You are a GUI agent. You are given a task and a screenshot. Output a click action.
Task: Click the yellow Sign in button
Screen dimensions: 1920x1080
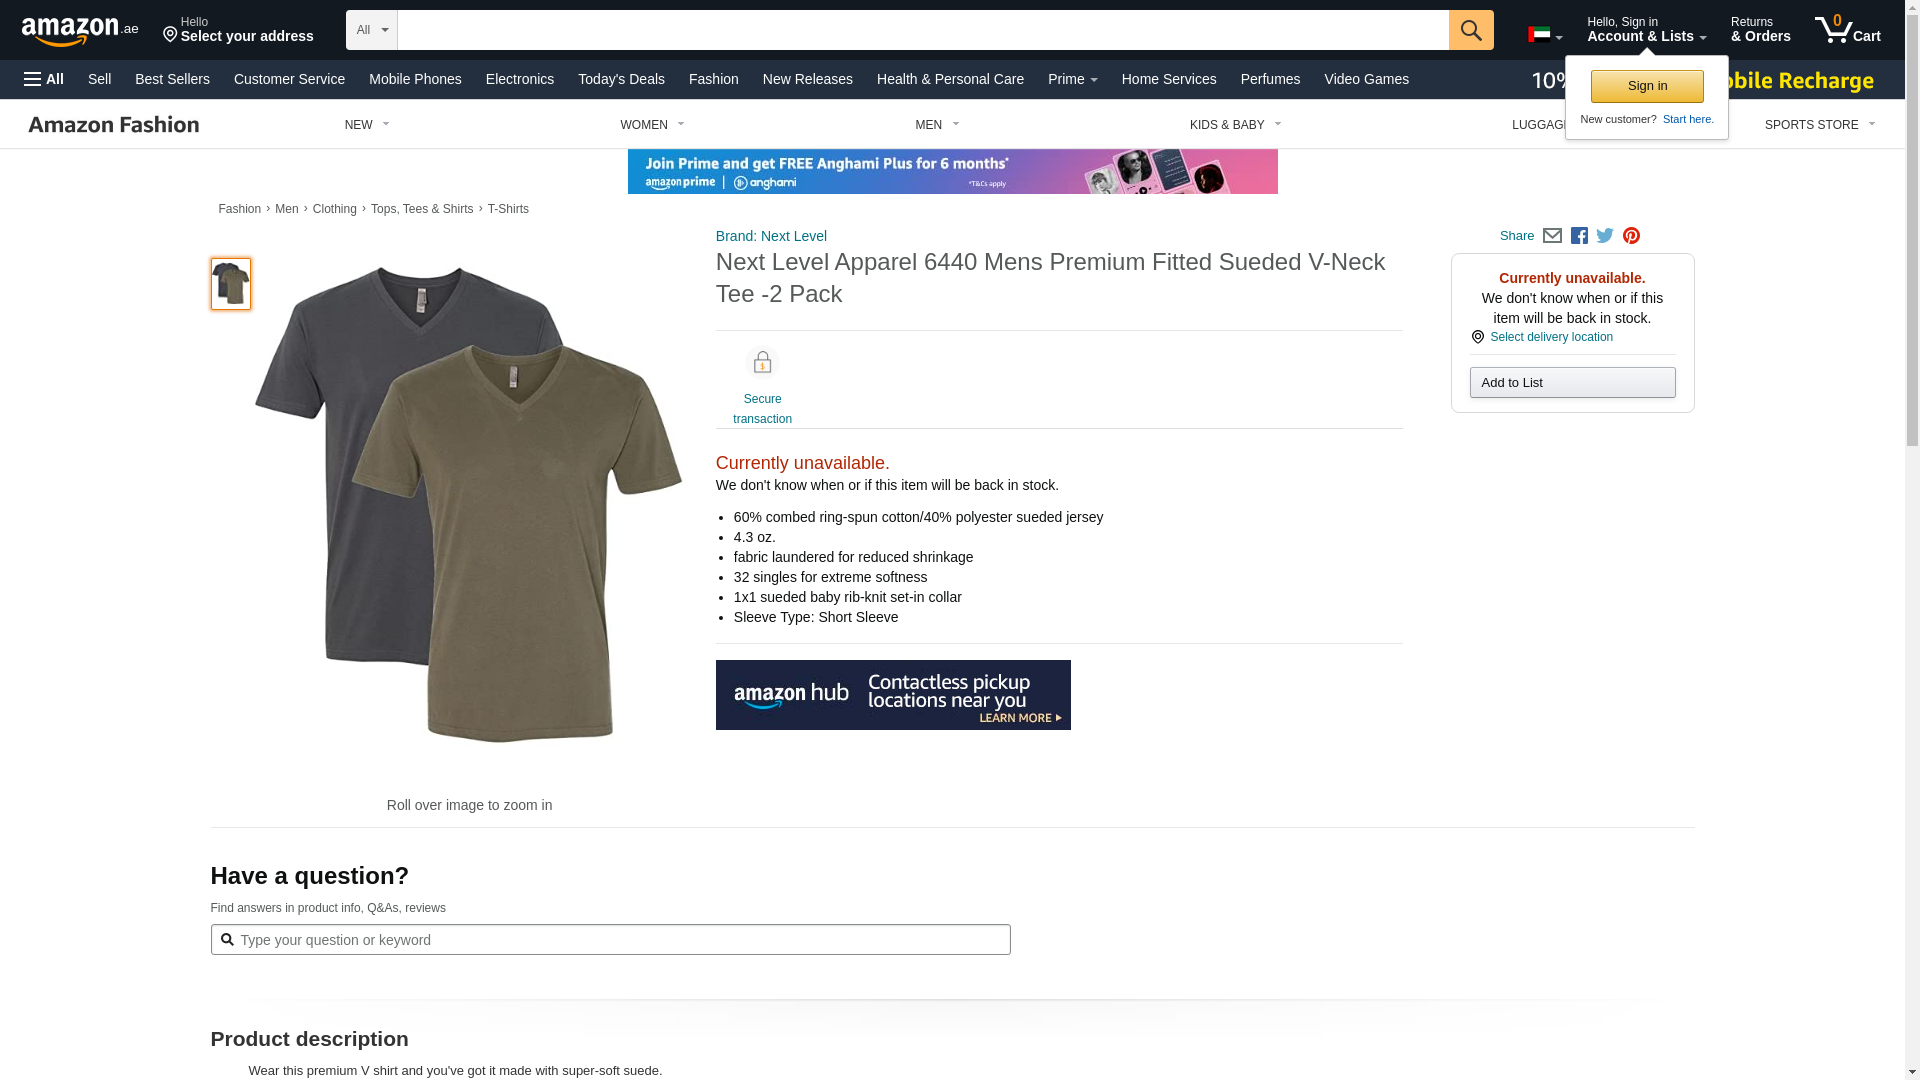click(1647, 86)
